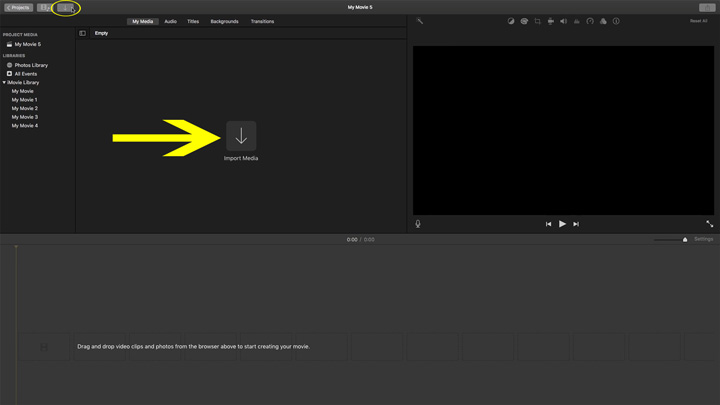Open the stabilization camera tool
The height and width of the screenshot is (405, 720).
[x=550, y=21]
